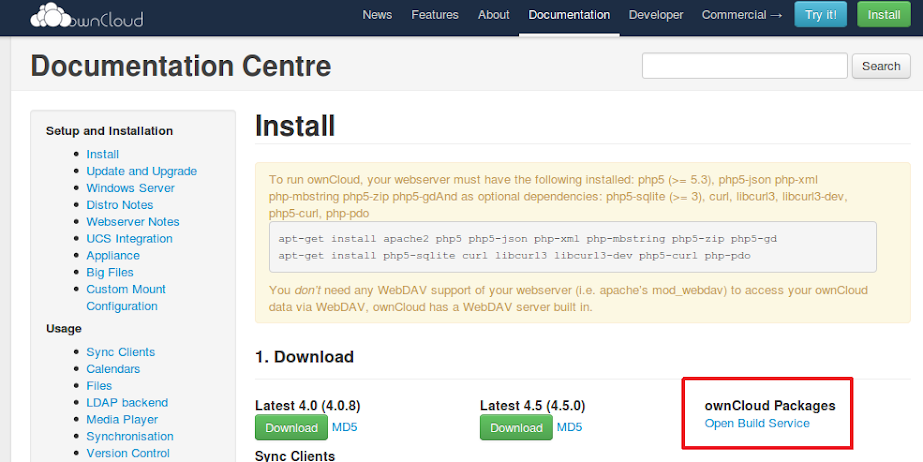923x462 pixels.
Task: Open MD5 link for version 4.5.0
Action: (x=569, y=427)
